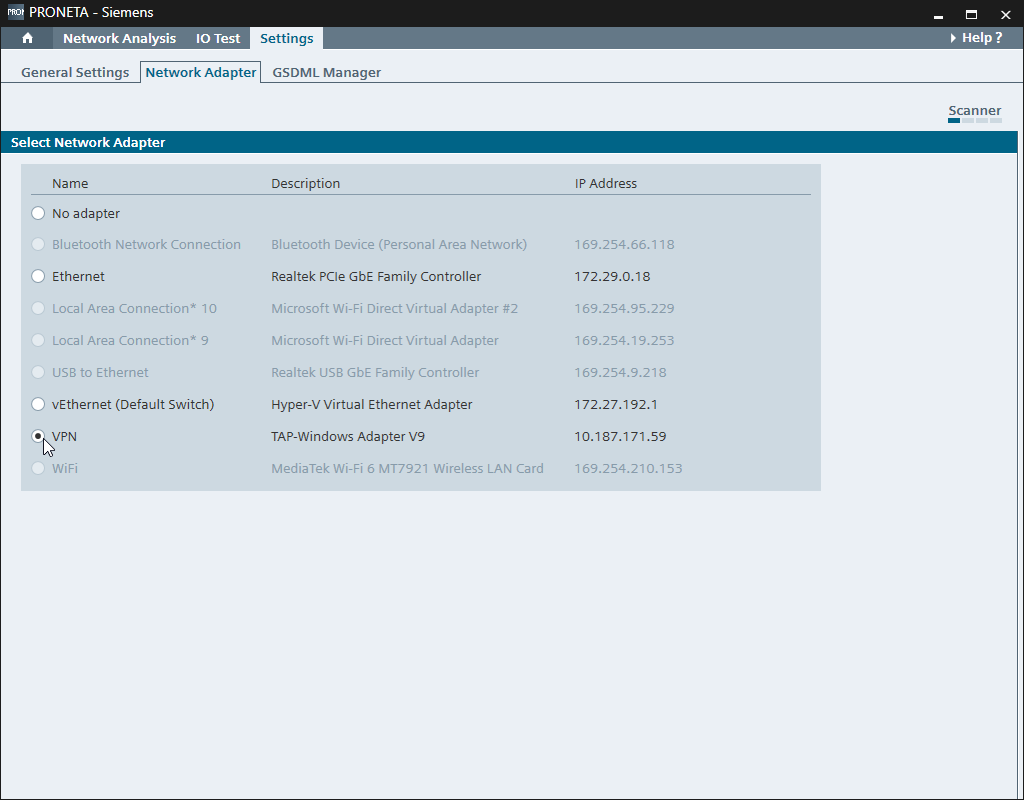Image resolution: width=1024 pixels, height=800 pixels.
Task: Click the Help arrow icon
Action: click(951, 37)
